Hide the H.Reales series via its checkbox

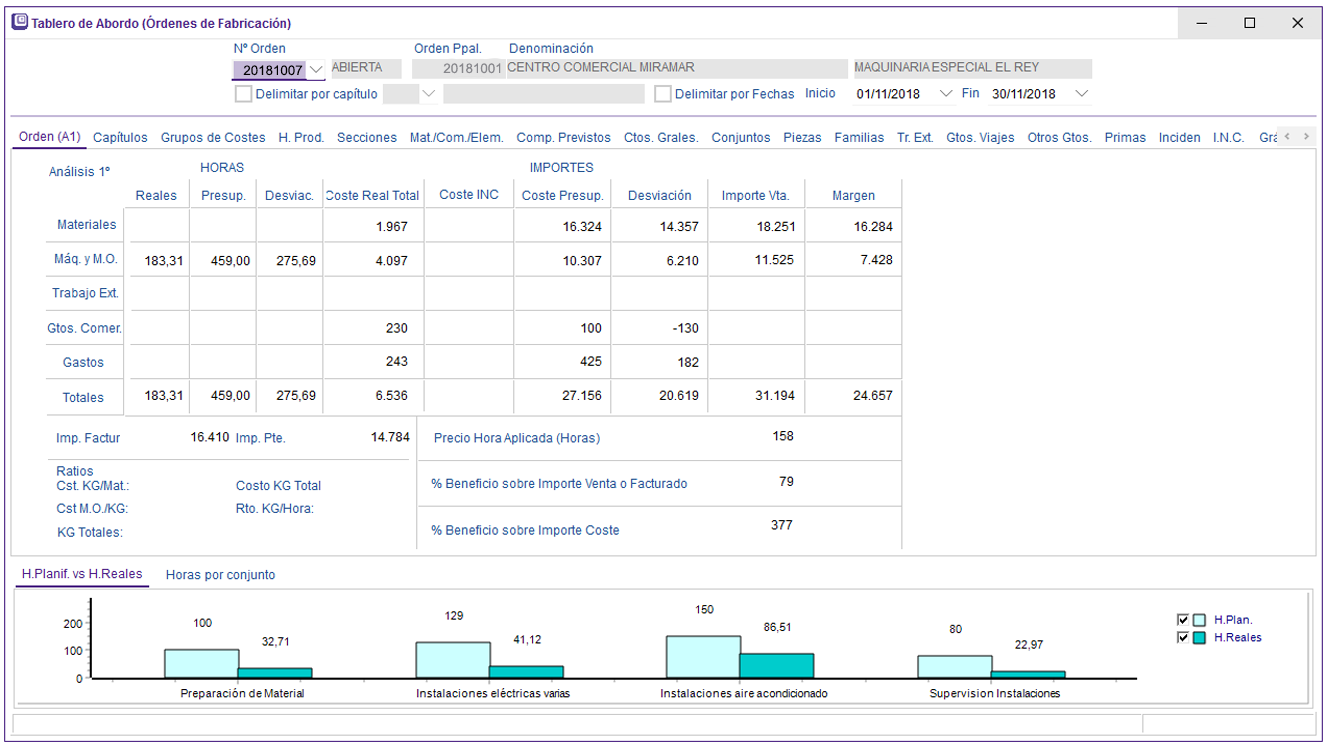[1184, 637]
